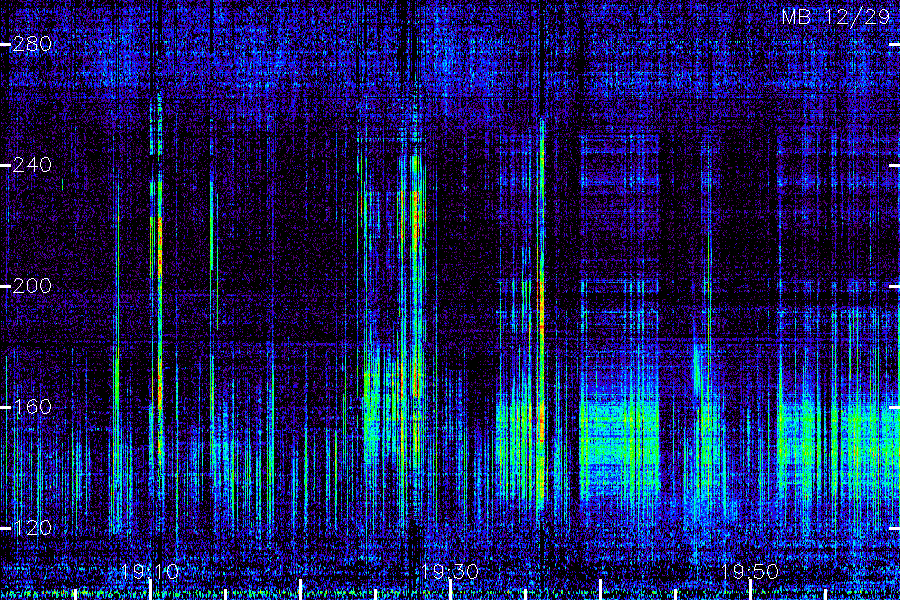Click the 19:30 time axis label
The height and width of the screenshot is (600, 900).
[x=450, y=572]
